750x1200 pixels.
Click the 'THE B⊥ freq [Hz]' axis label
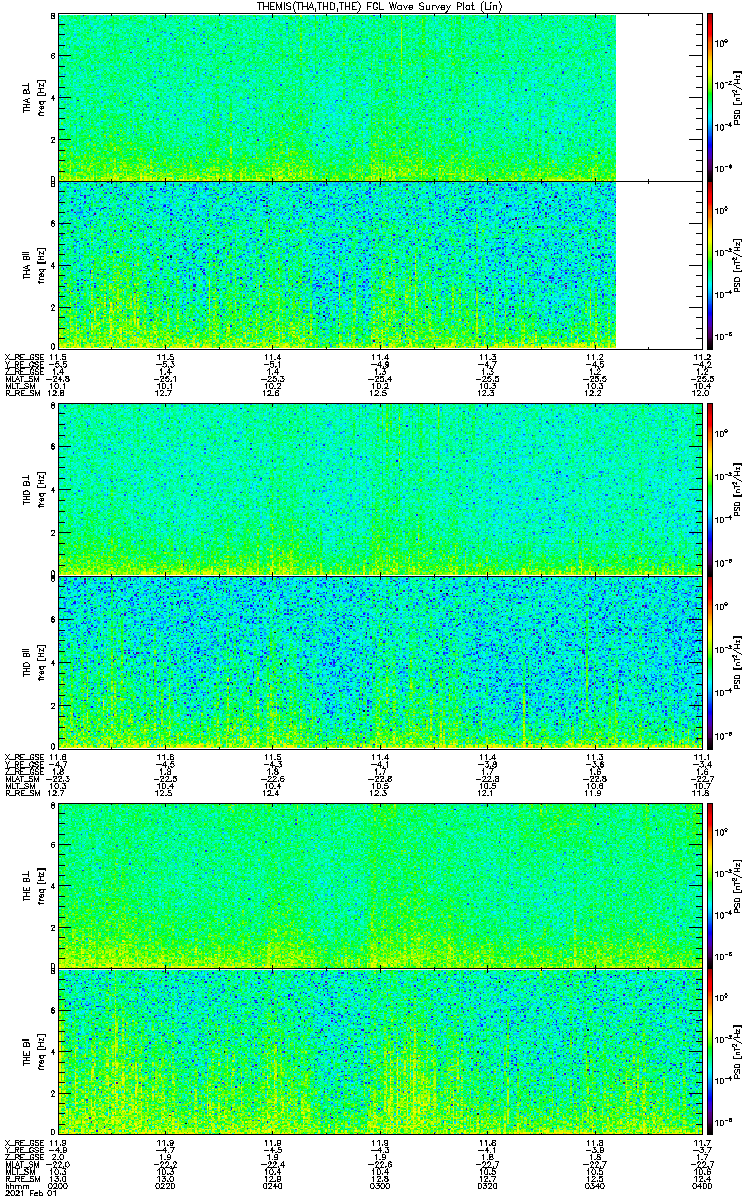34,885
